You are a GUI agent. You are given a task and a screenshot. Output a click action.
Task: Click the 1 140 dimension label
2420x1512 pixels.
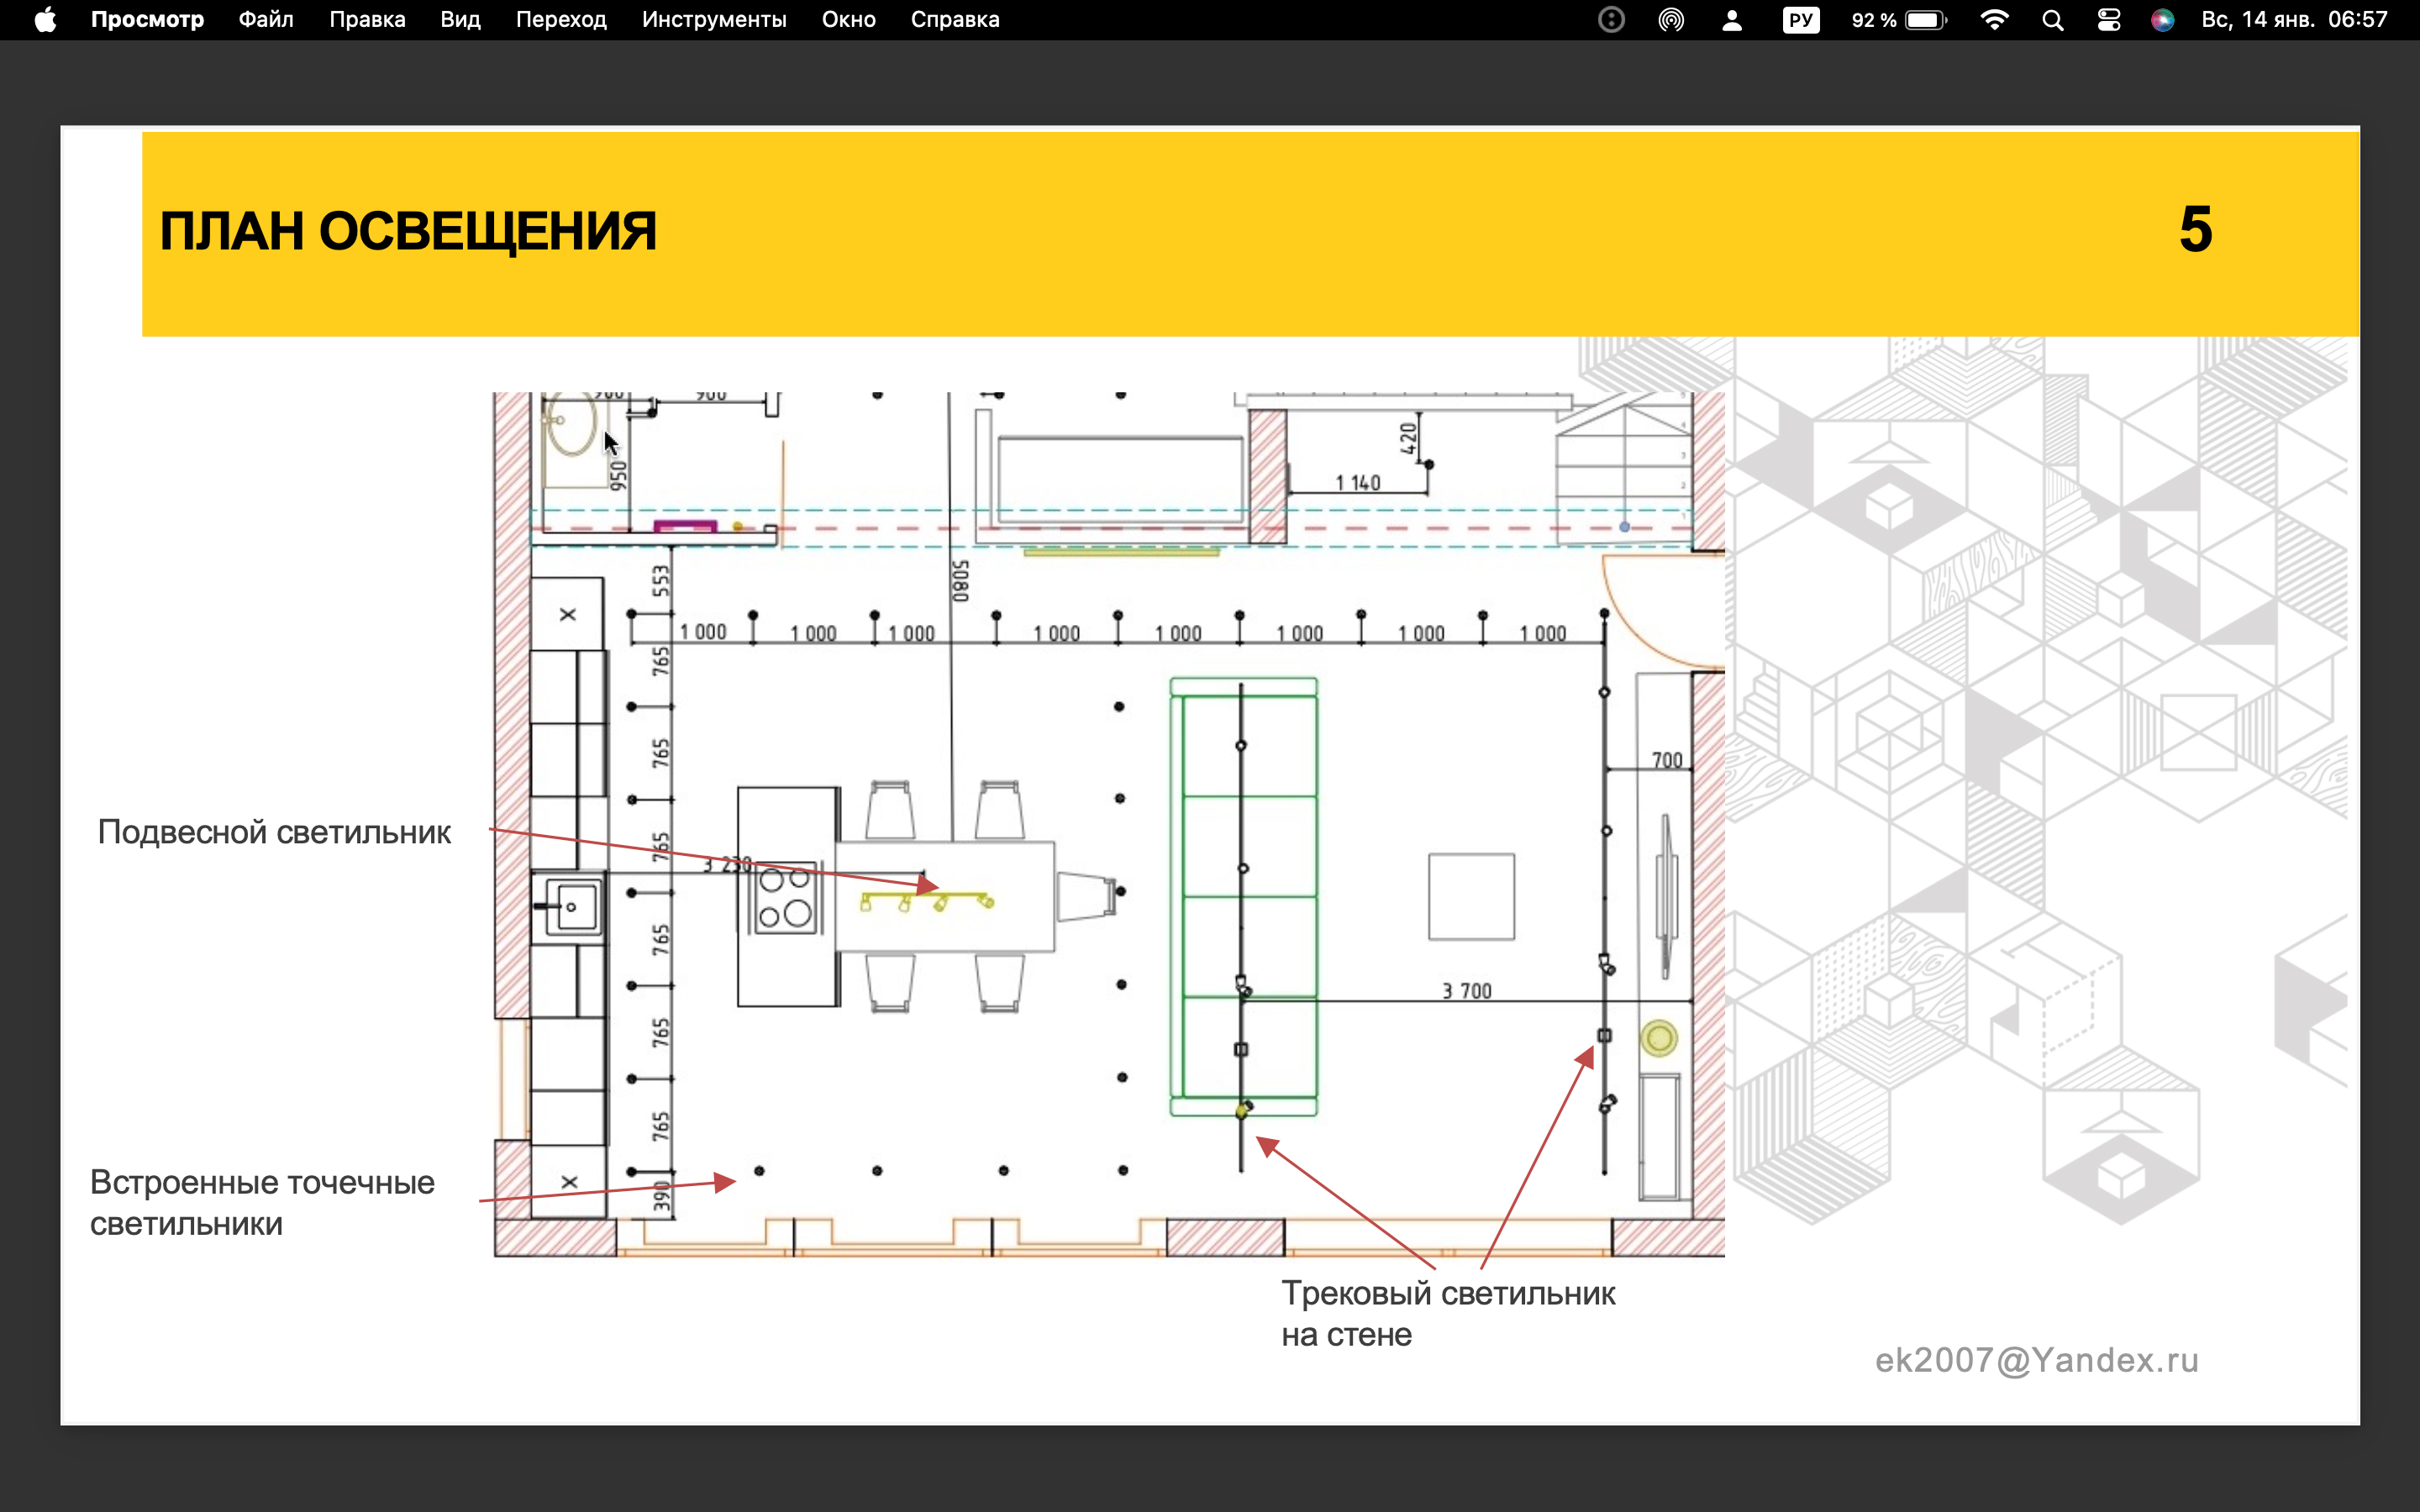coord(1358,483)
